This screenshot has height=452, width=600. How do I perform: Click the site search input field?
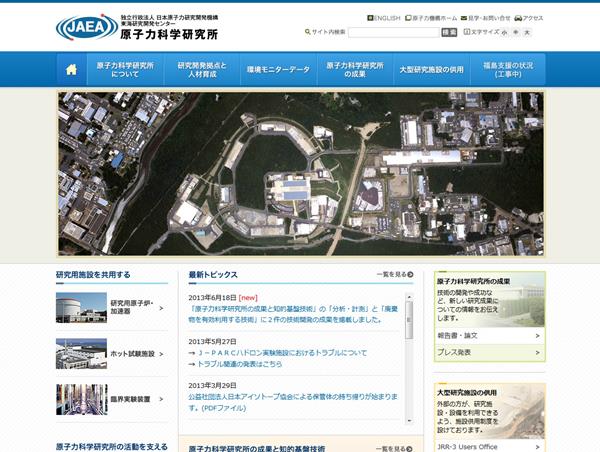[394, 33]
